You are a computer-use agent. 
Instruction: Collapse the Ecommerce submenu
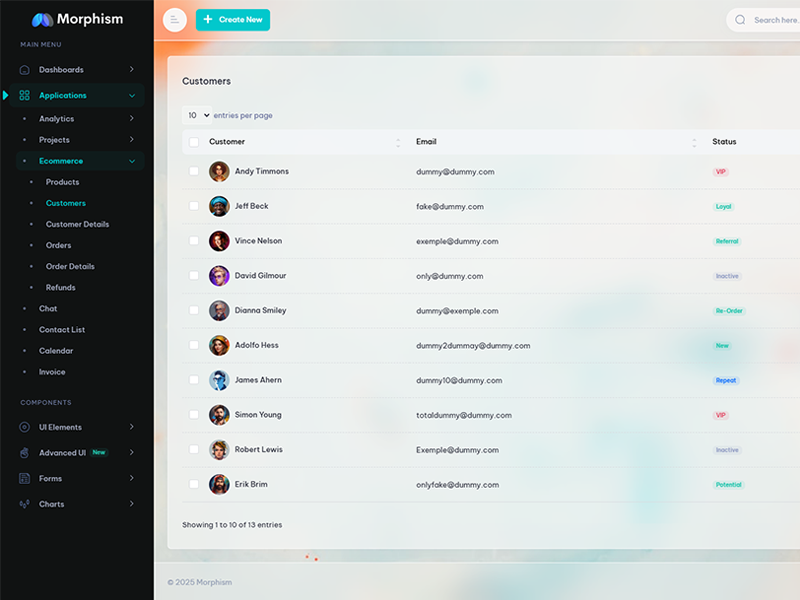[x=131, y=161]
